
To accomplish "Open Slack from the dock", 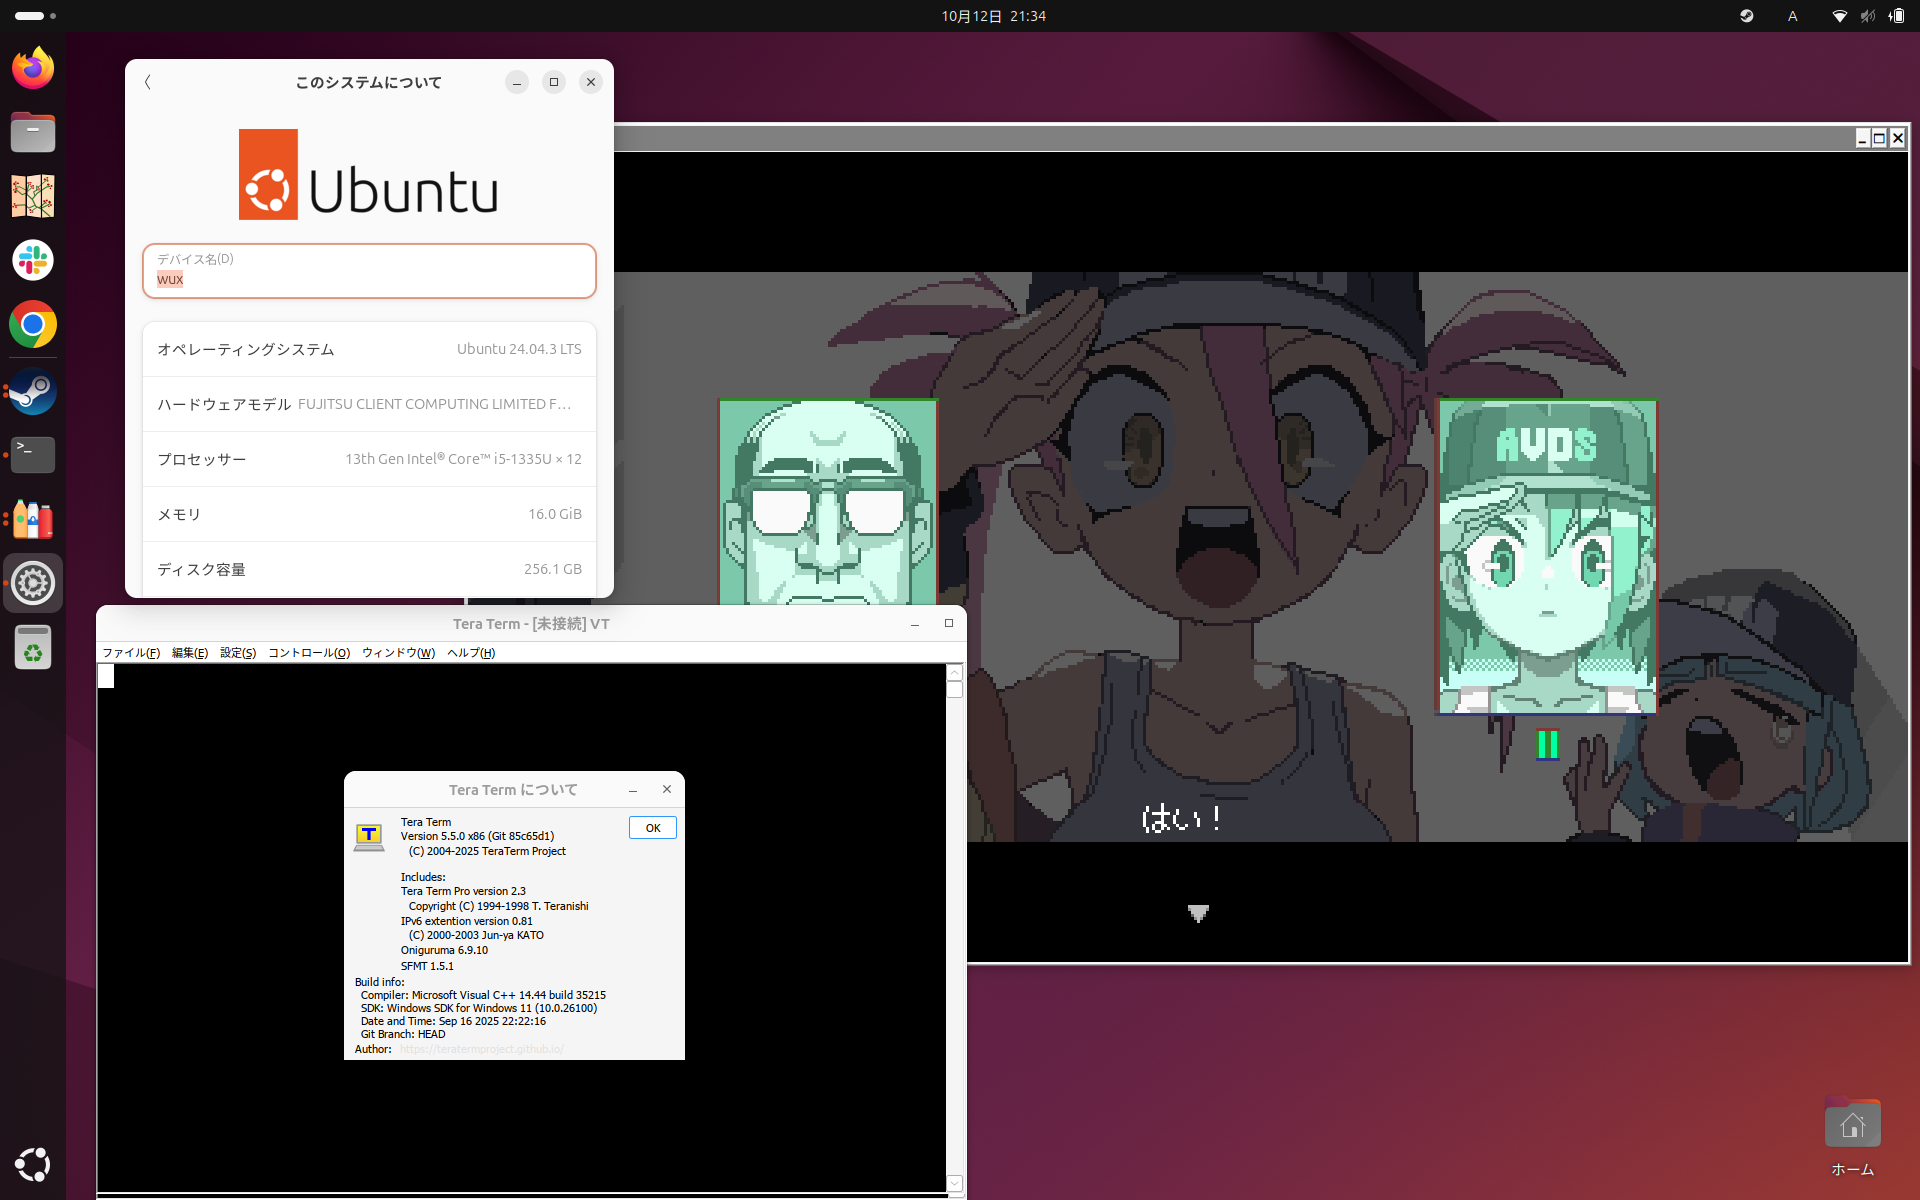I will [x=33, y=260].
